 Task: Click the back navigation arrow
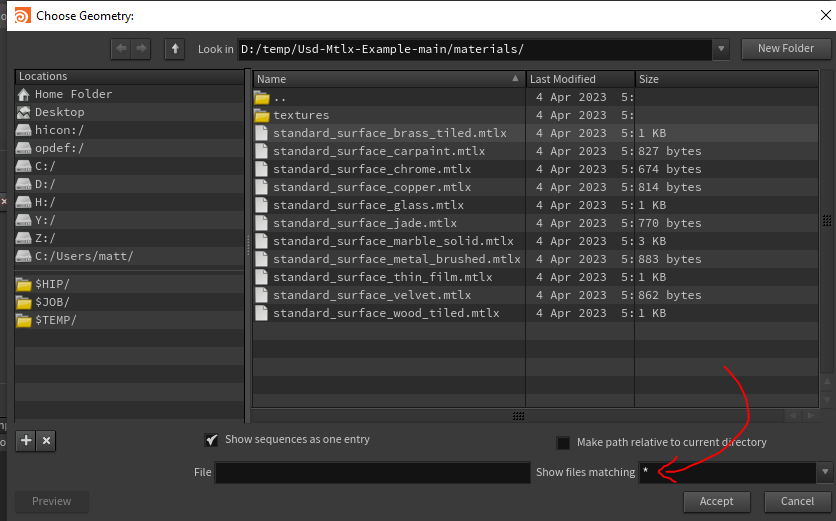pos(122,49)
